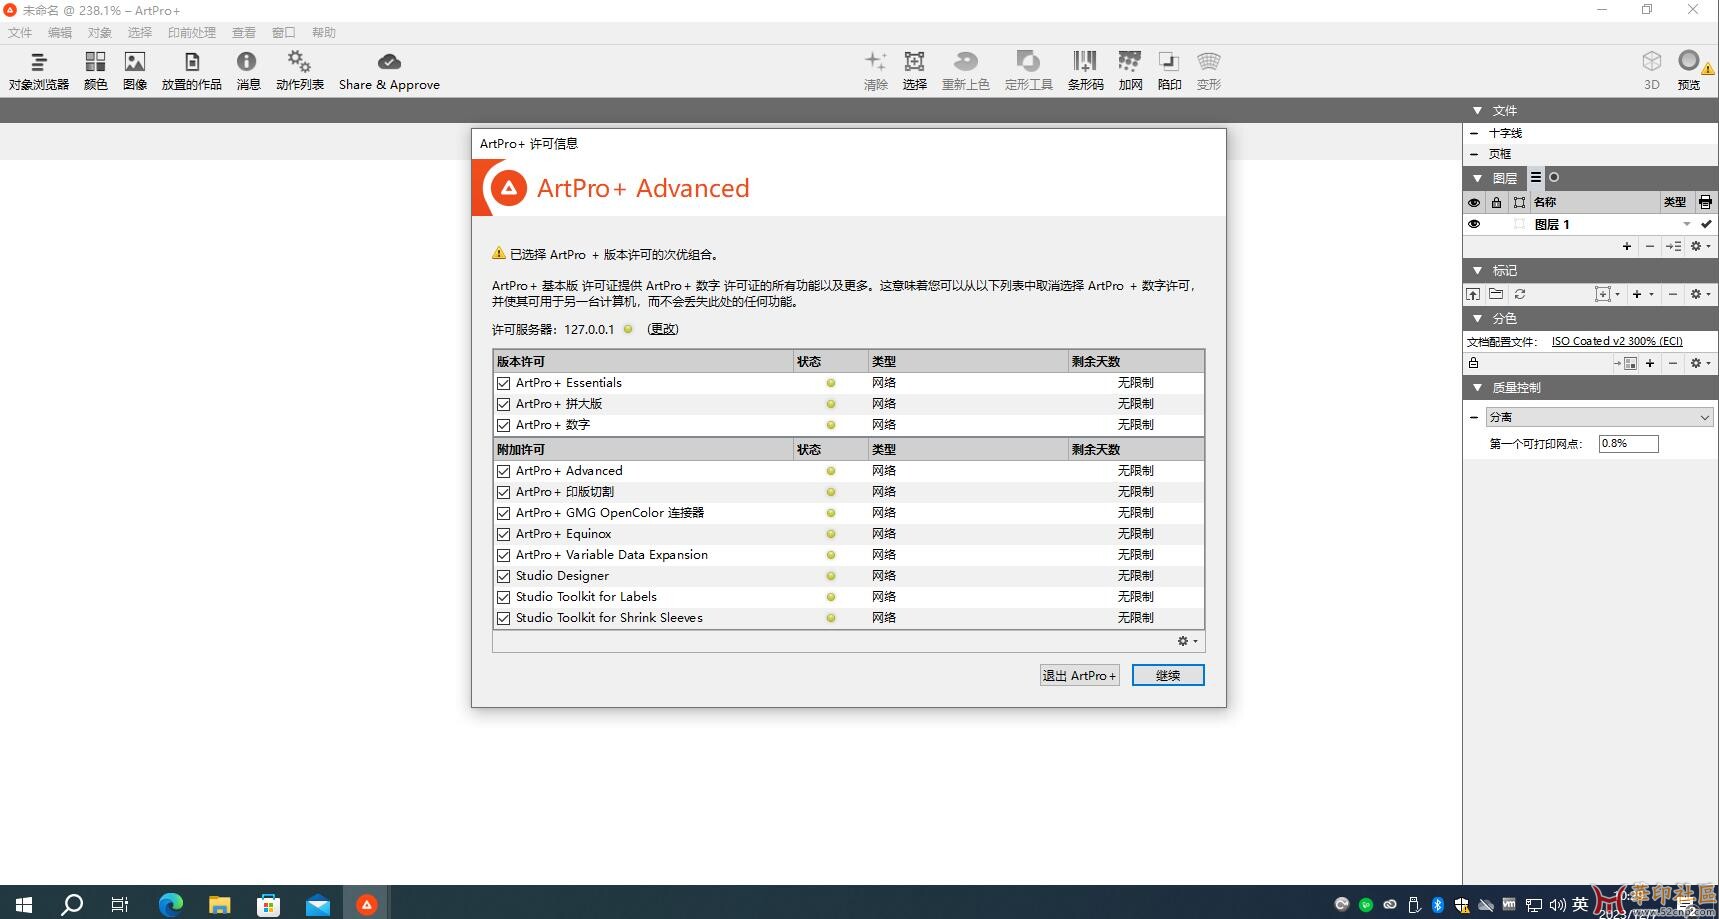The image size is (1719, 919).
Task: Open the 陷印 trapping tool
Action: (x=1169, y=71)
